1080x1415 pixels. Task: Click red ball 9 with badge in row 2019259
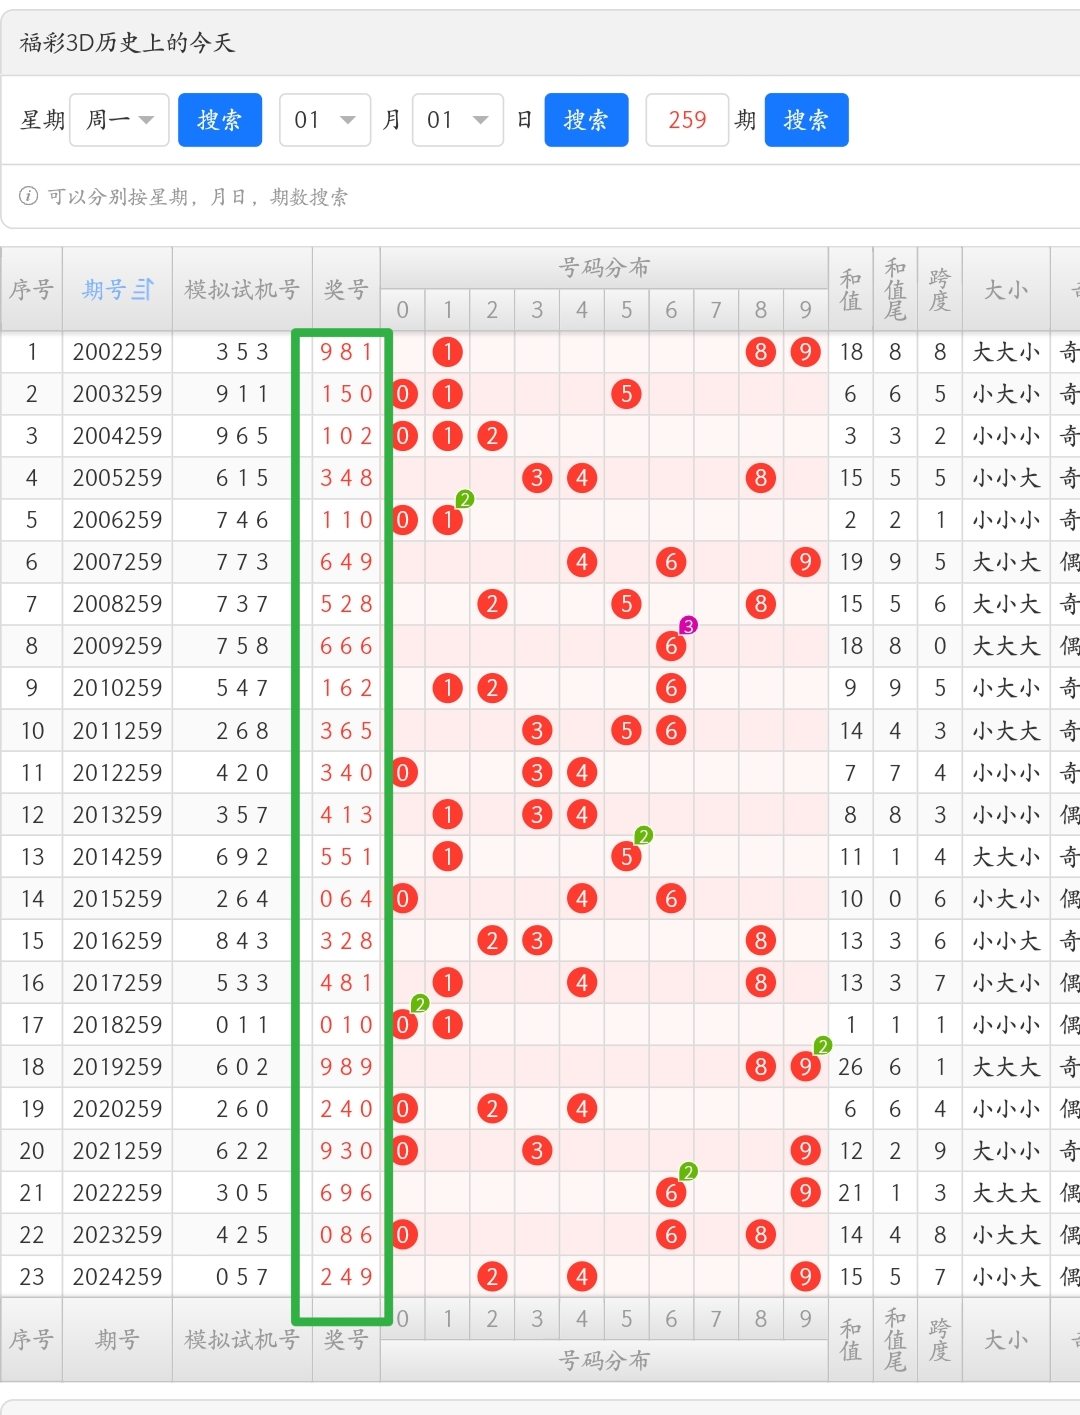click(805, 1067)
